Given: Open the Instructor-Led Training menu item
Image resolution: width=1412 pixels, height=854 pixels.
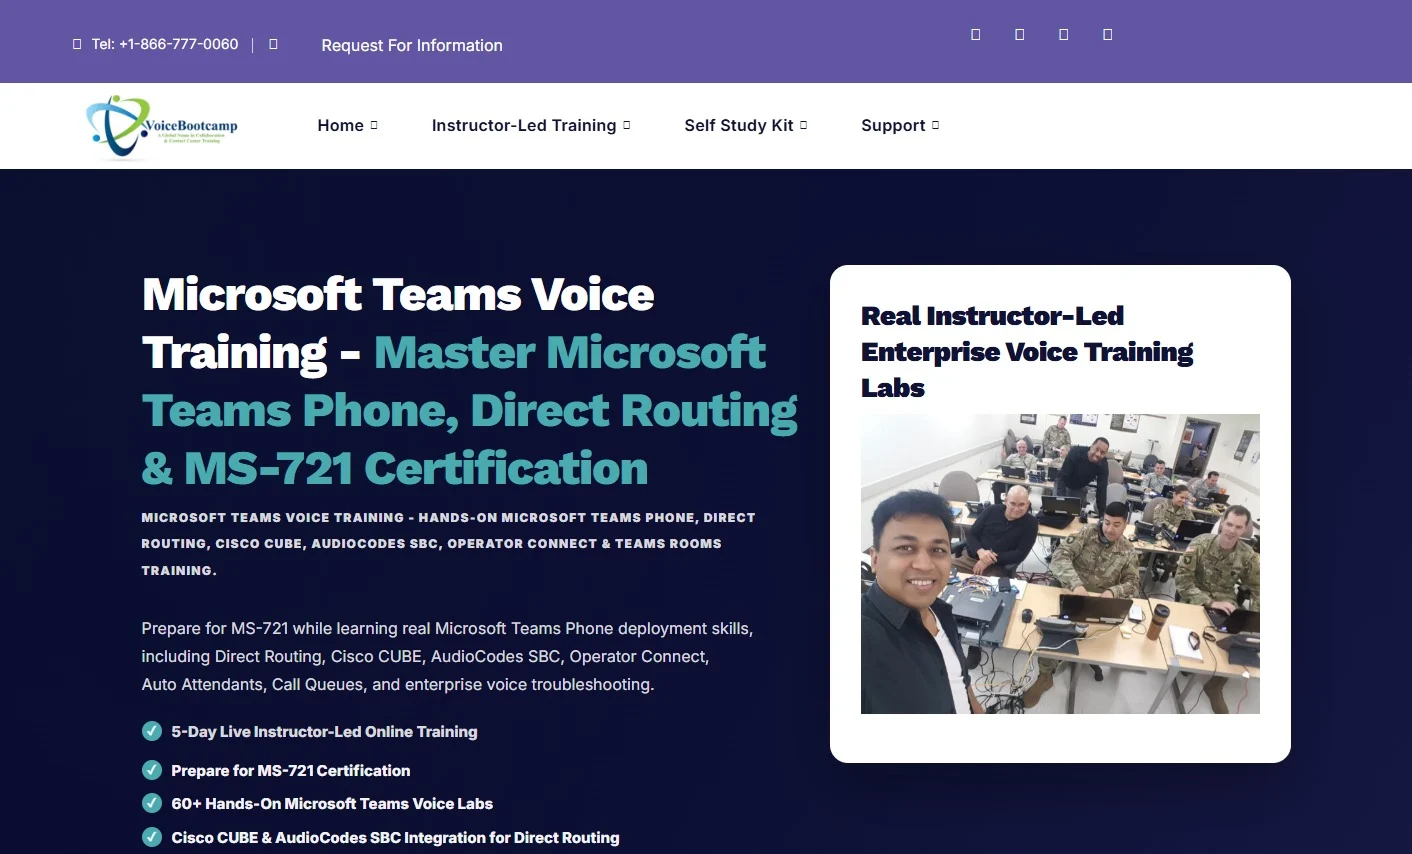Looking at the screenshot, I should coord(524,125).
